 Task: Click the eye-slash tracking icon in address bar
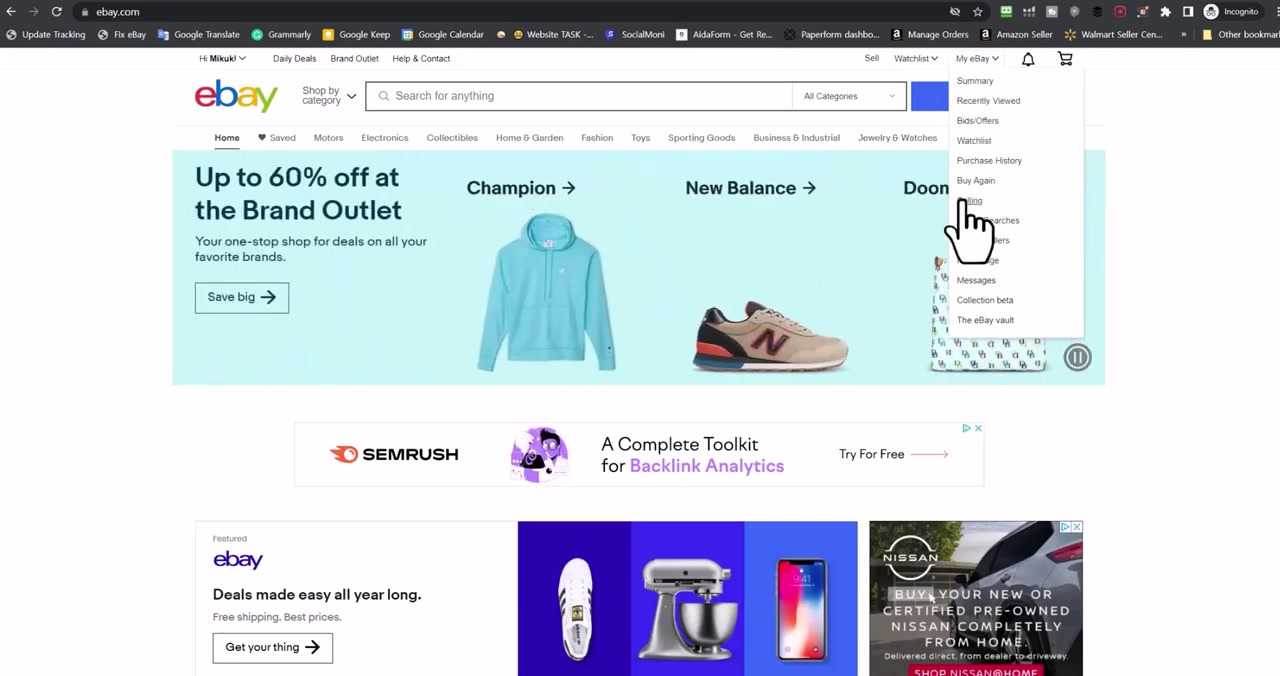click(x=955, y=12)
